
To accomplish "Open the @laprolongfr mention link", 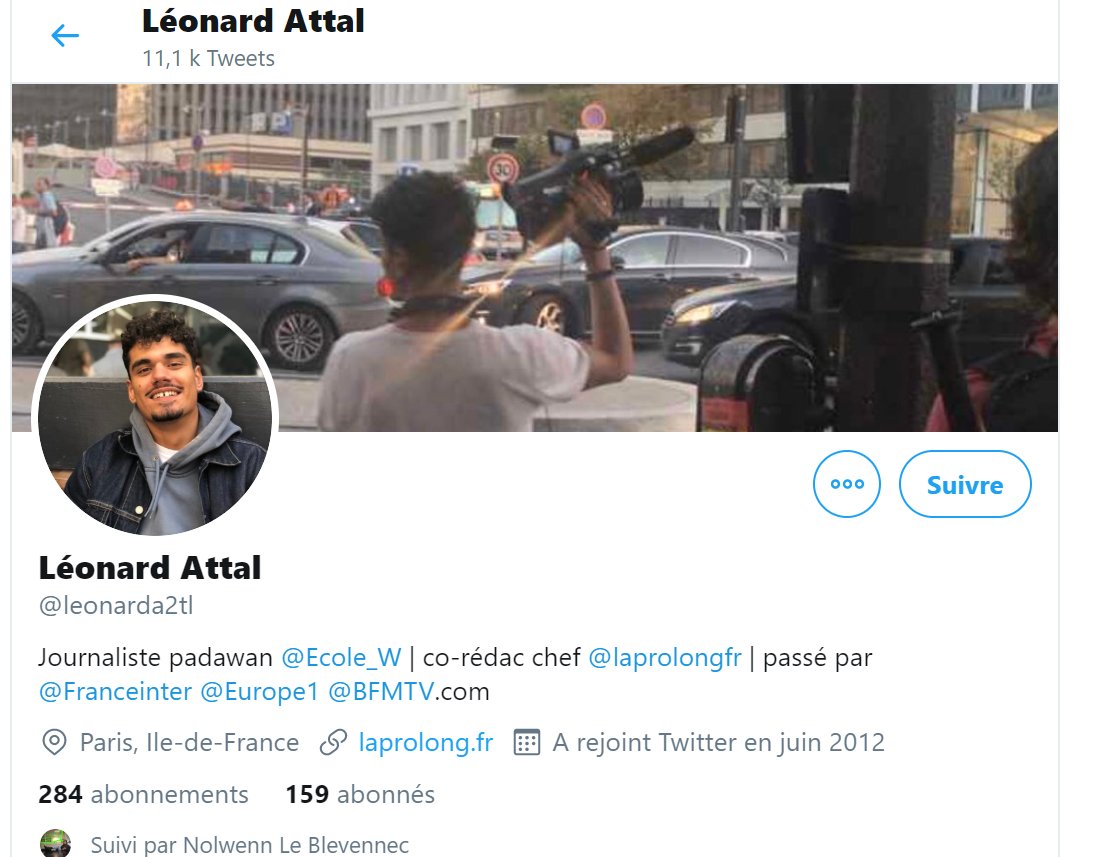I will tap(665, 657).
